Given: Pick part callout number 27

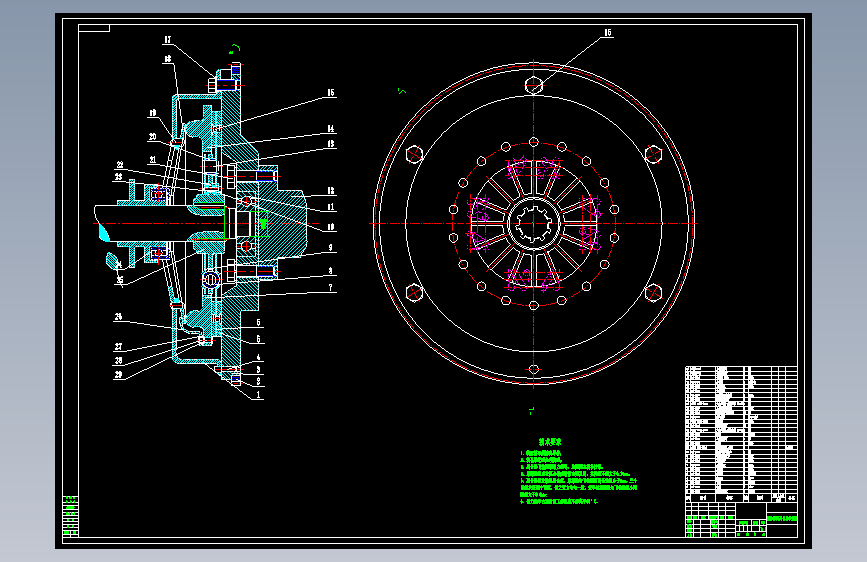Looking at the screenshot, I should [118, 347].
